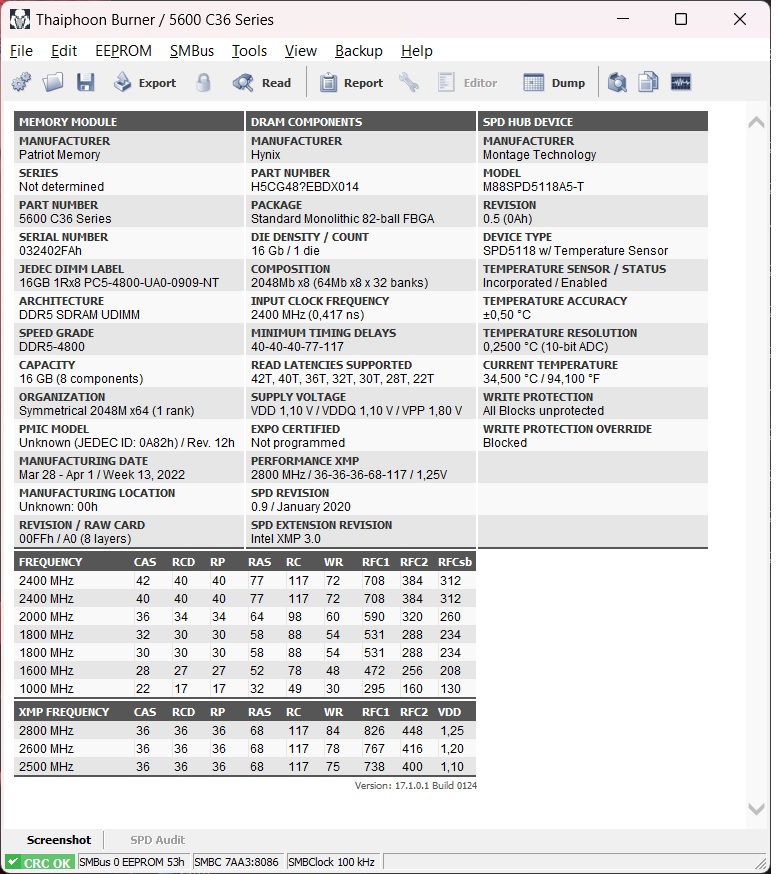Click the 1600 MHz frequency row
Screen dimensions: 778x874
(245, 671)
